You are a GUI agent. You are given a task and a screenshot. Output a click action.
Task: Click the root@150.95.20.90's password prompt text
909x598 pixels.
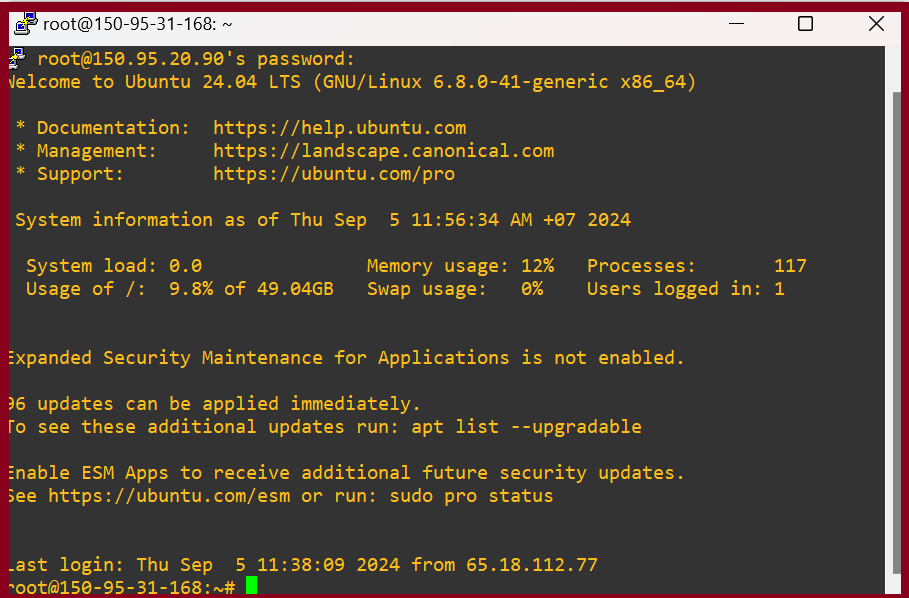tap(196, 59)
